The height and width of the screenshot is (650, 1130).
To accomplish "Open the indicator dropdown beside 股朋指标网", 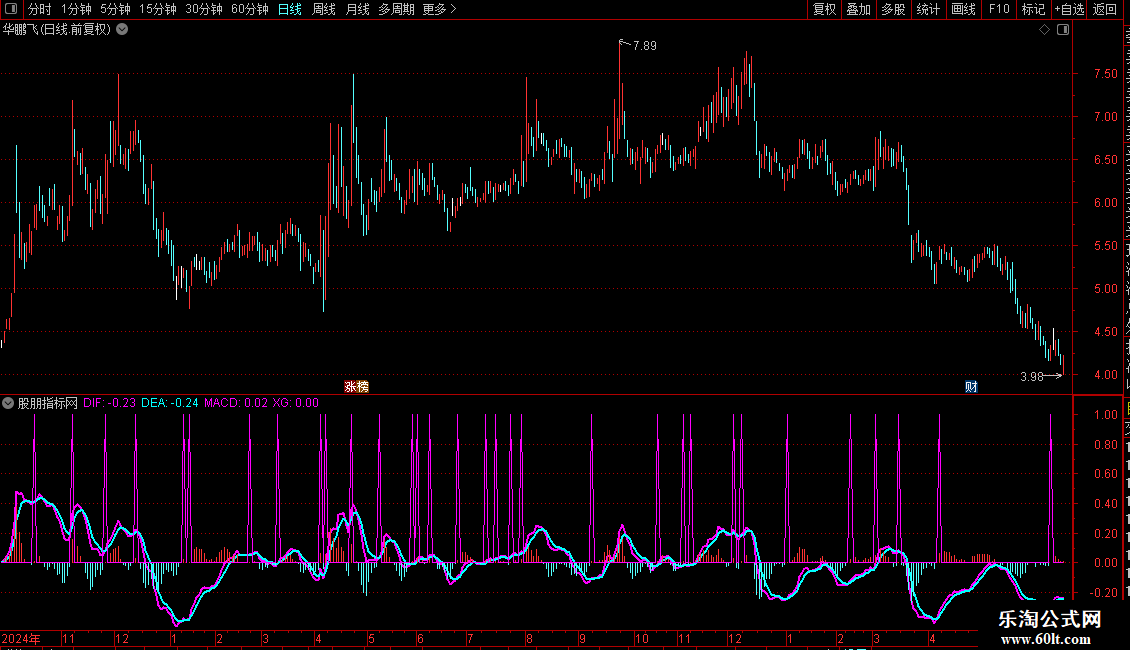I will click(8, 403).
